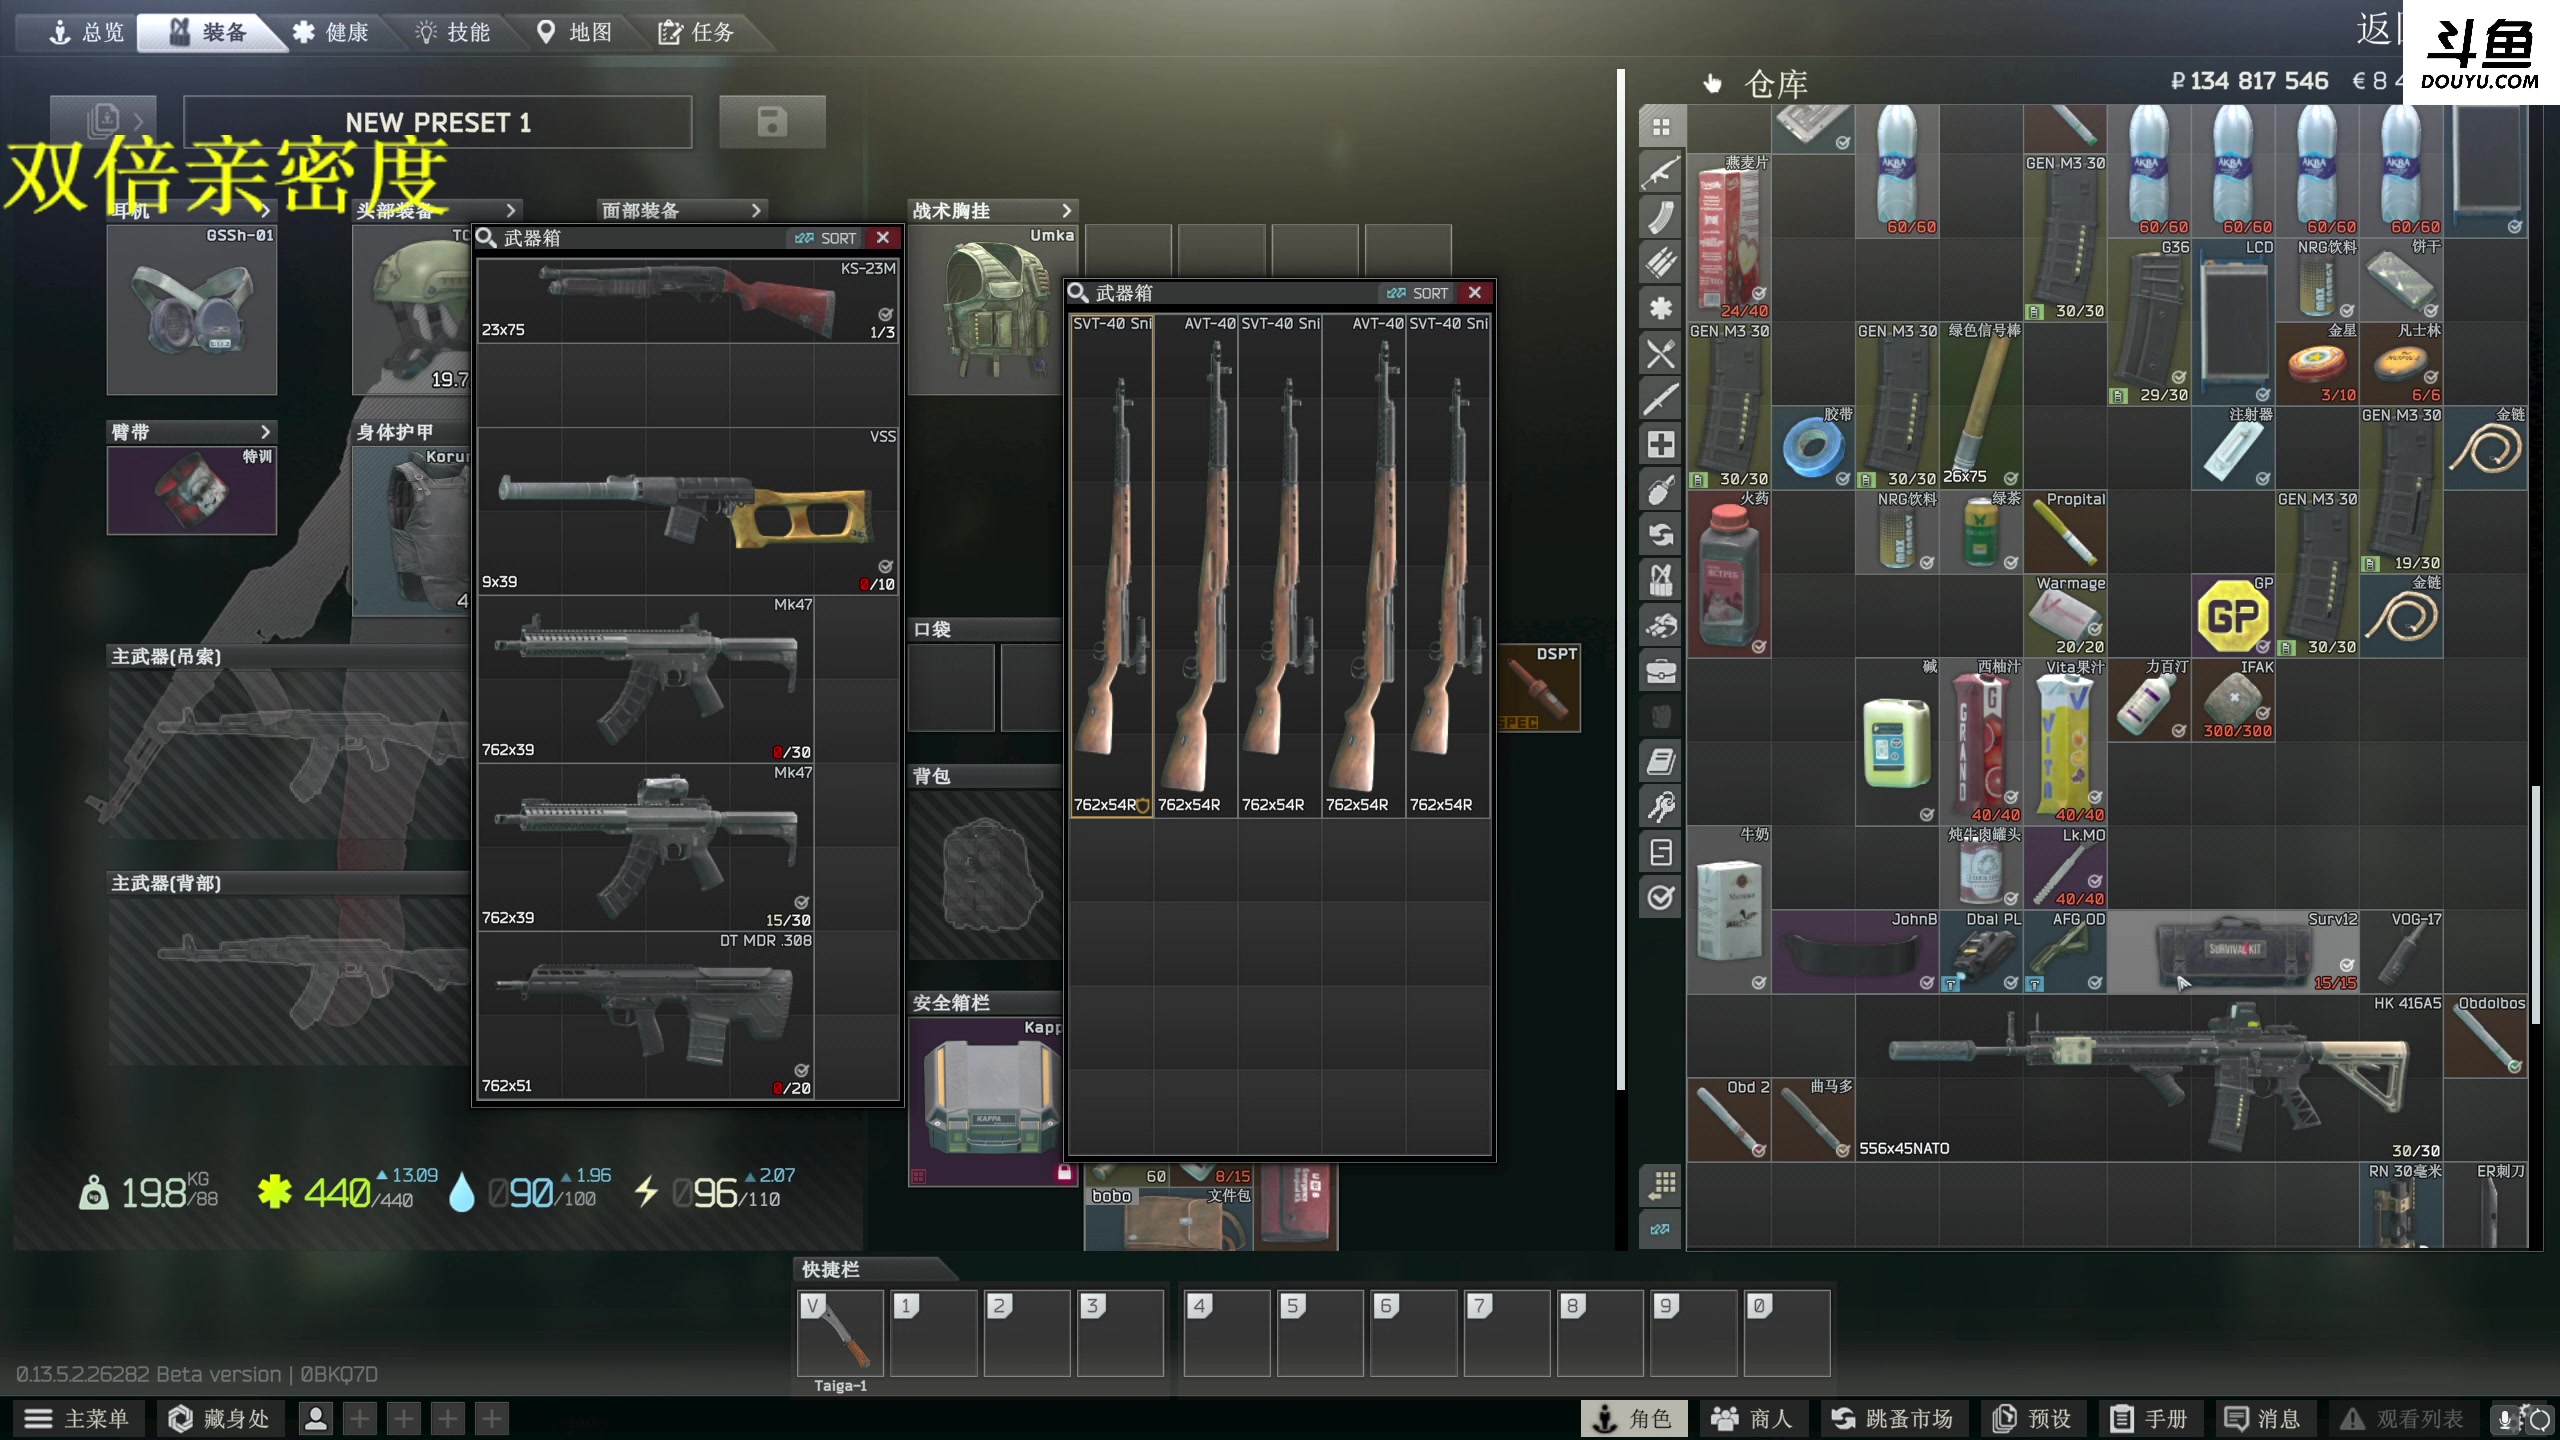This screenshot has height=1440, width=2560.
Task: Switch to the 健康 health tab
Action: click(331, 33)
